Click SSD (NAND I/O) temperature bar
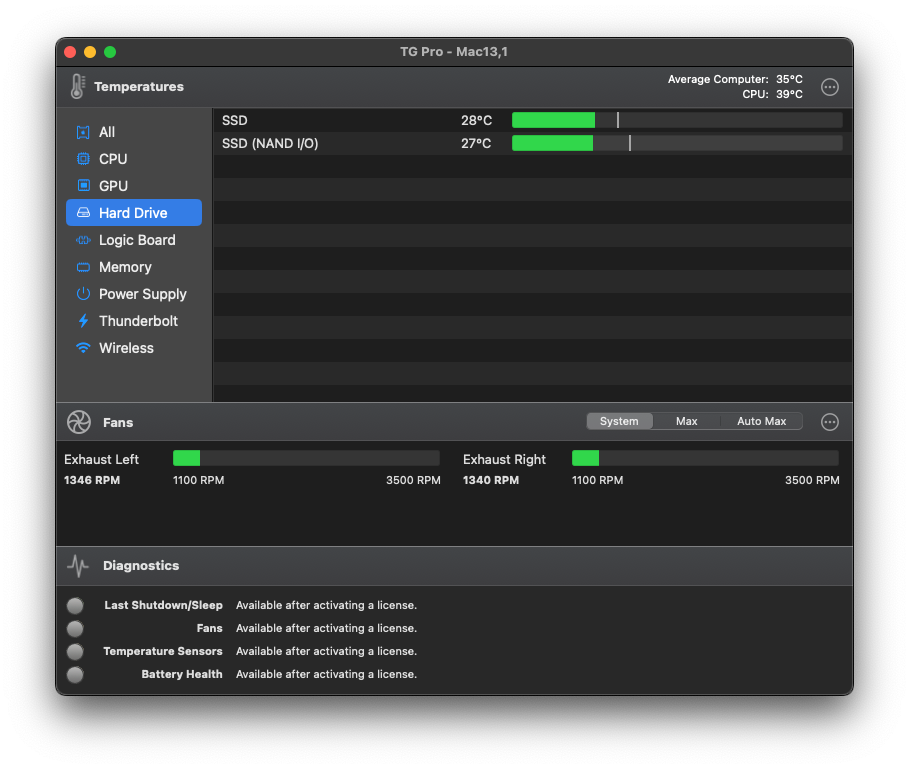 tap(677, 143)
